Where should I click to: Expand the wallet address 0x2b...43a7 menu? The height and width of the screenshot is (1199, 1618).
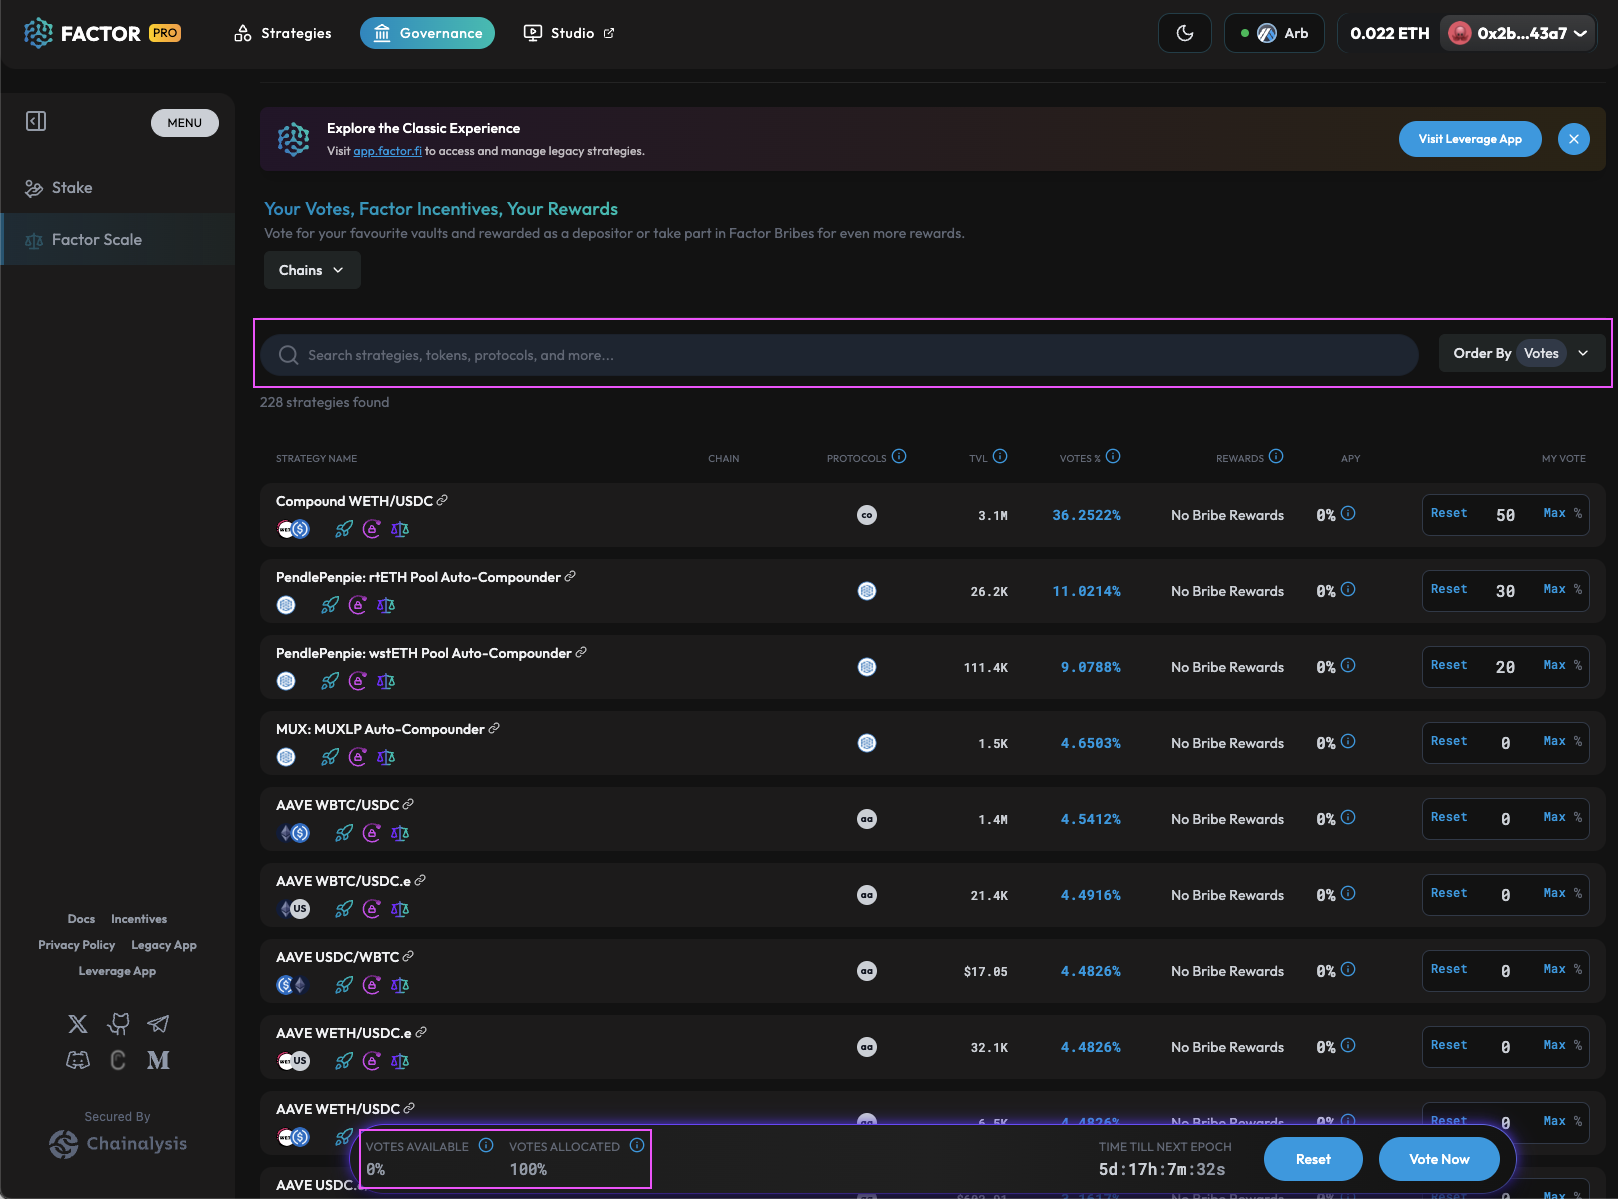[x=1517, y=33]
